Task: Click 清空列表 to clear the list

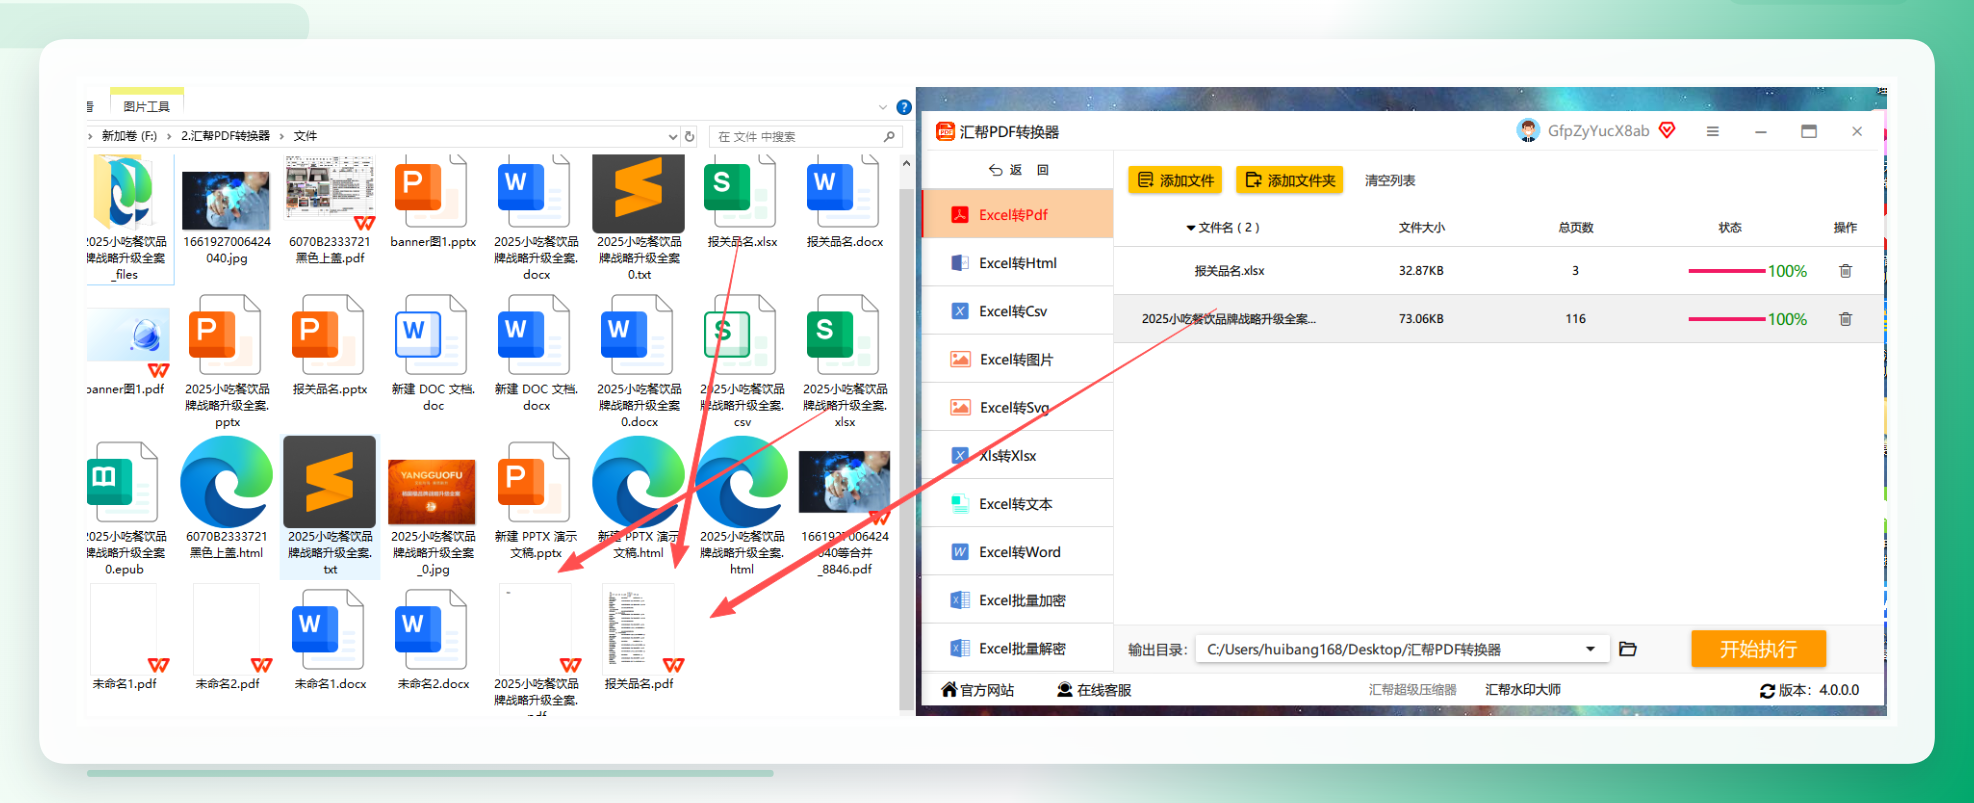Action: tap(1390, 180)
